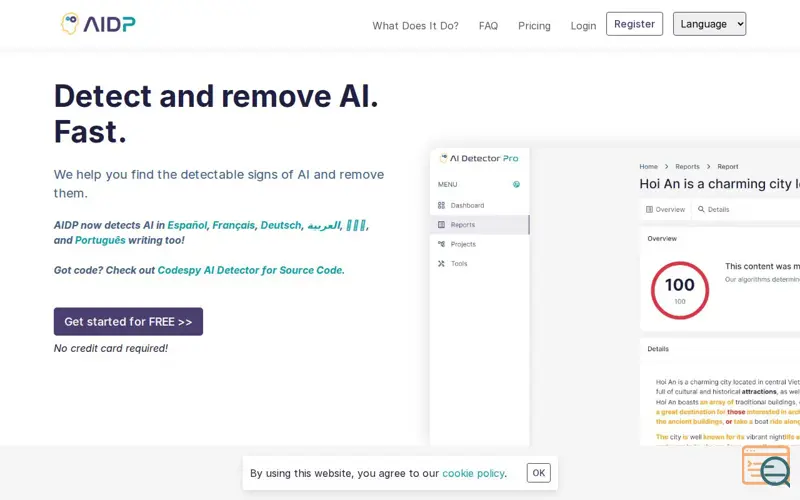Image resolution: width=800 pixels, height=500 pixels.
Task: Select the Español language link
Action: 187,225
